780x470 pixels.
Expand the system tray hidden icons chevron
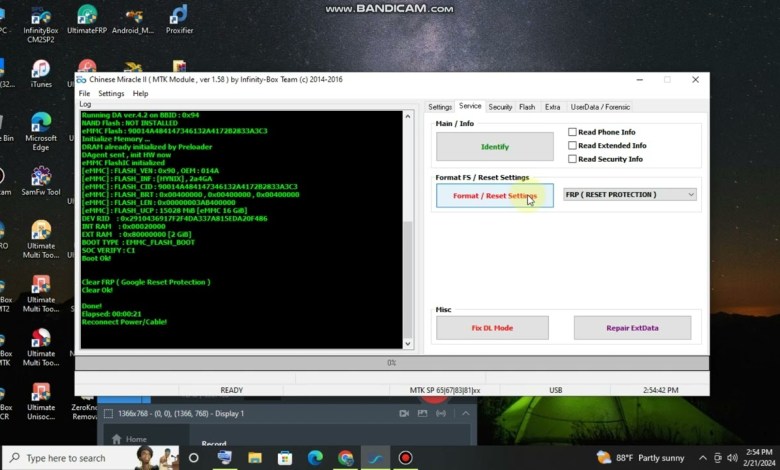point(702,458)
